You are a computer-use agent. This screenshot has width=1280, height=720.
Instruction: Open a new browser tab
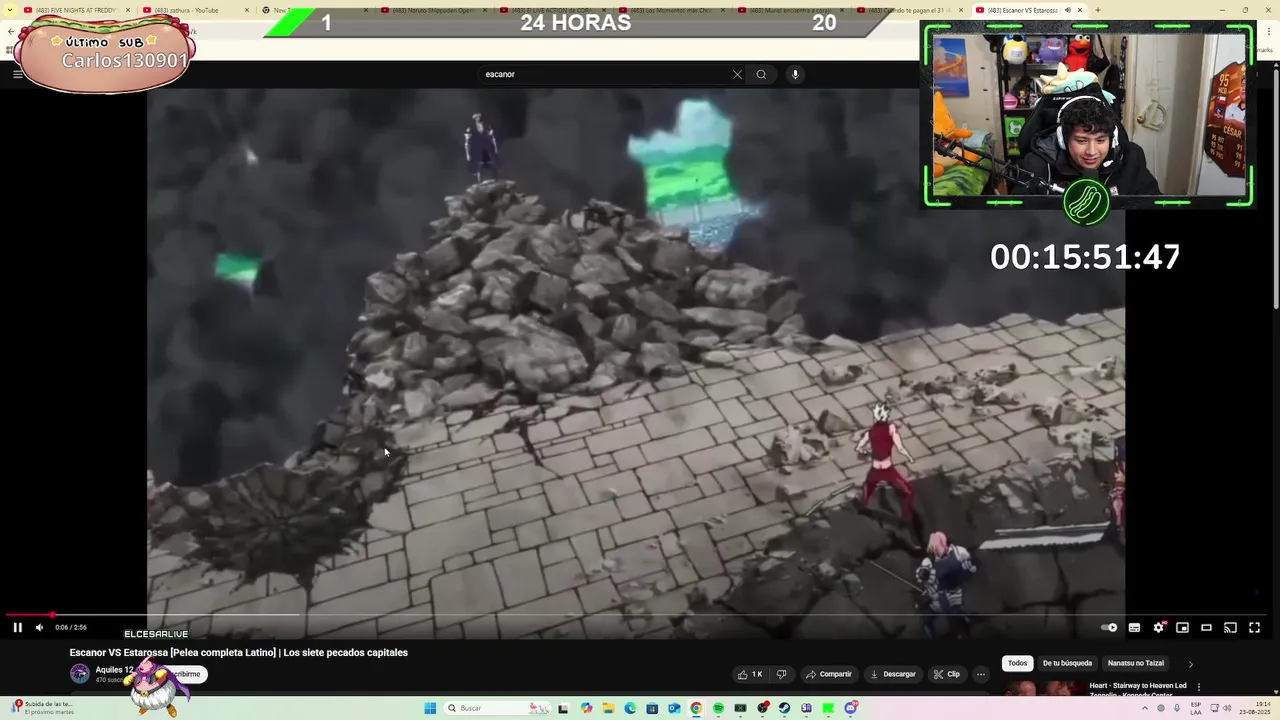click(x=1097, y=10)
